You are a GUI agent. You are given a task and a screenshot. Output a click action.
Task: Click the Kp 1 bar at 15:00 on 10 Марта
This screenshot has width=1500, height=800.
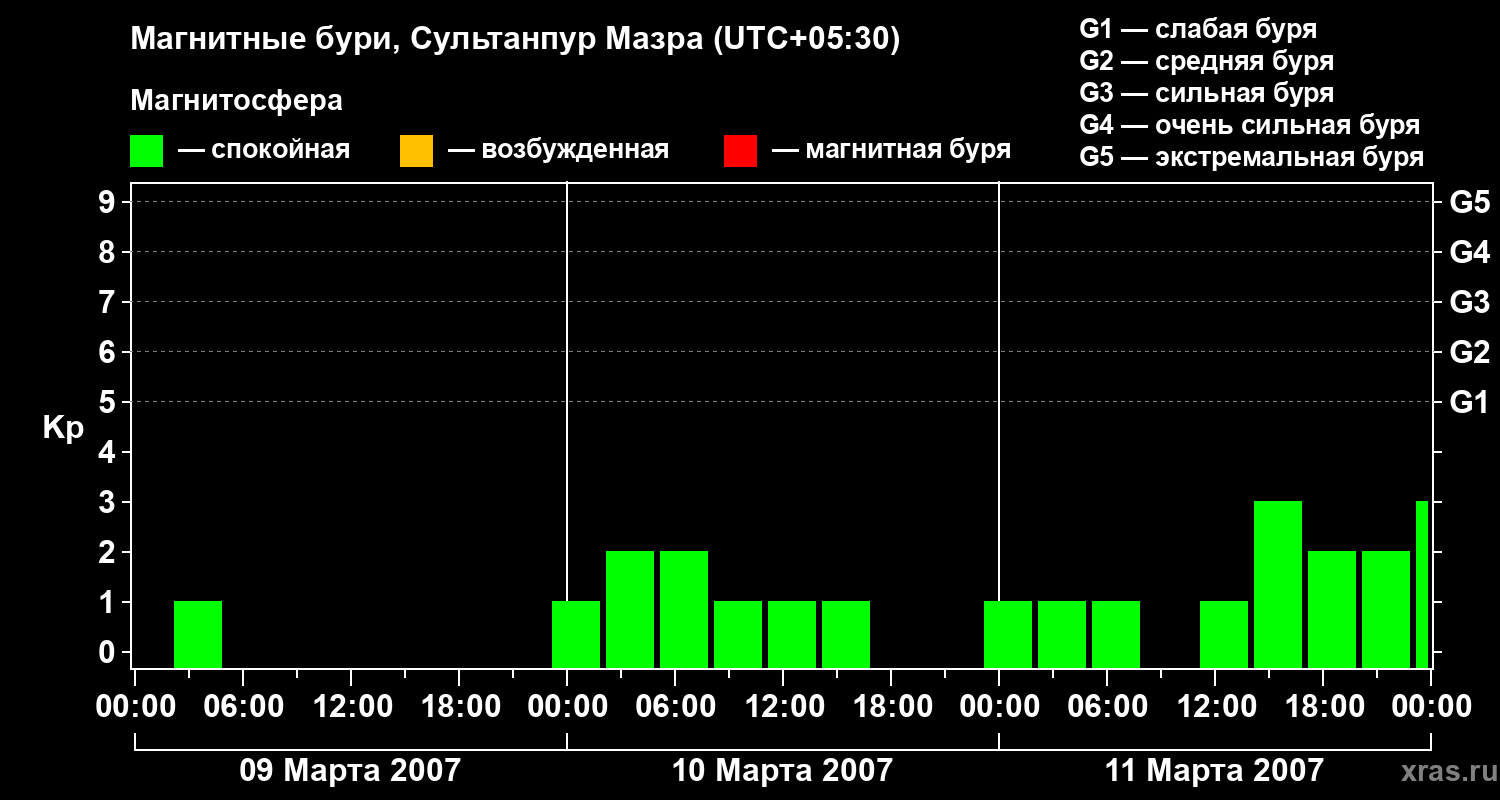click(x=846, y=634)
